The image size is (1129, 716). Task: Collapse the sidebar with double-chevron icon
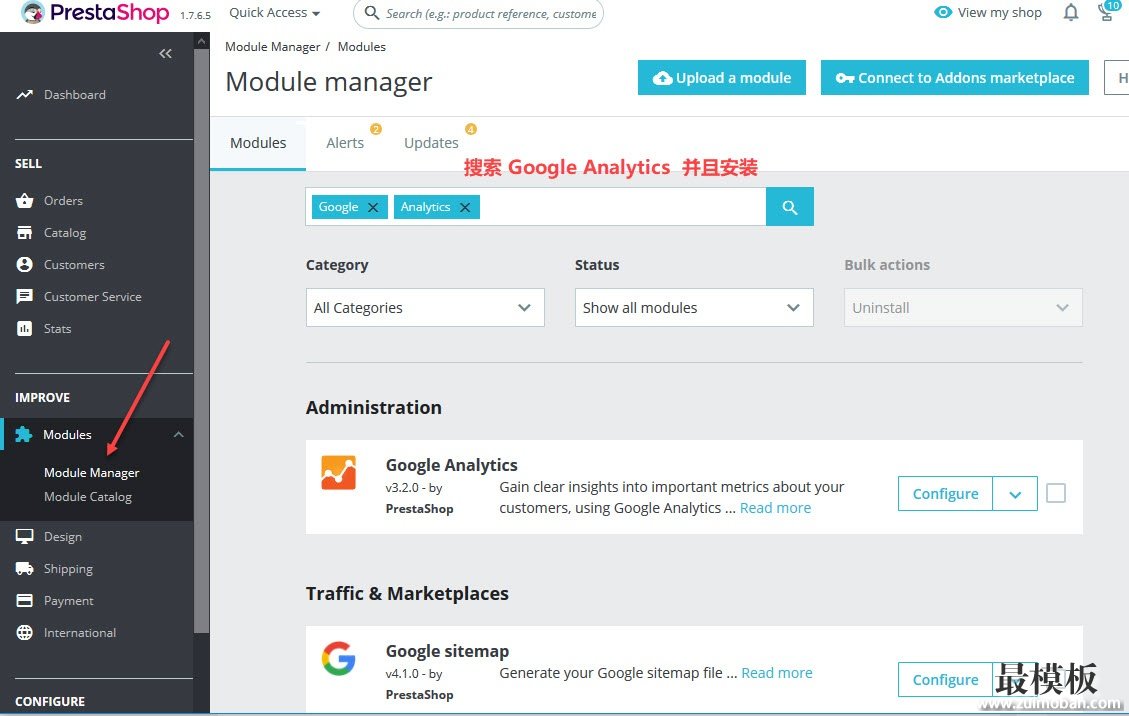[166, 53]
